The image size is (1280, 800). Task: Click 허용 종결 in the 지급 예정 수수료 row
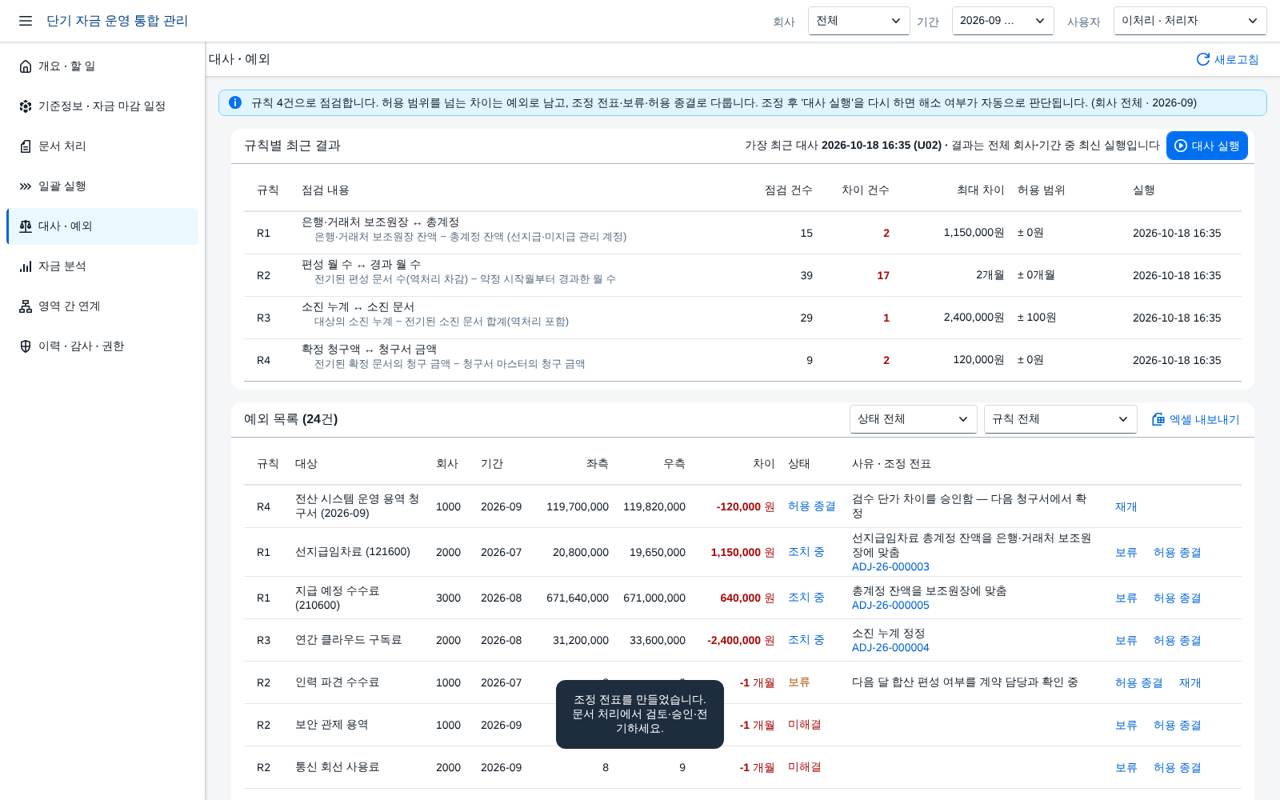point(1177,598)
